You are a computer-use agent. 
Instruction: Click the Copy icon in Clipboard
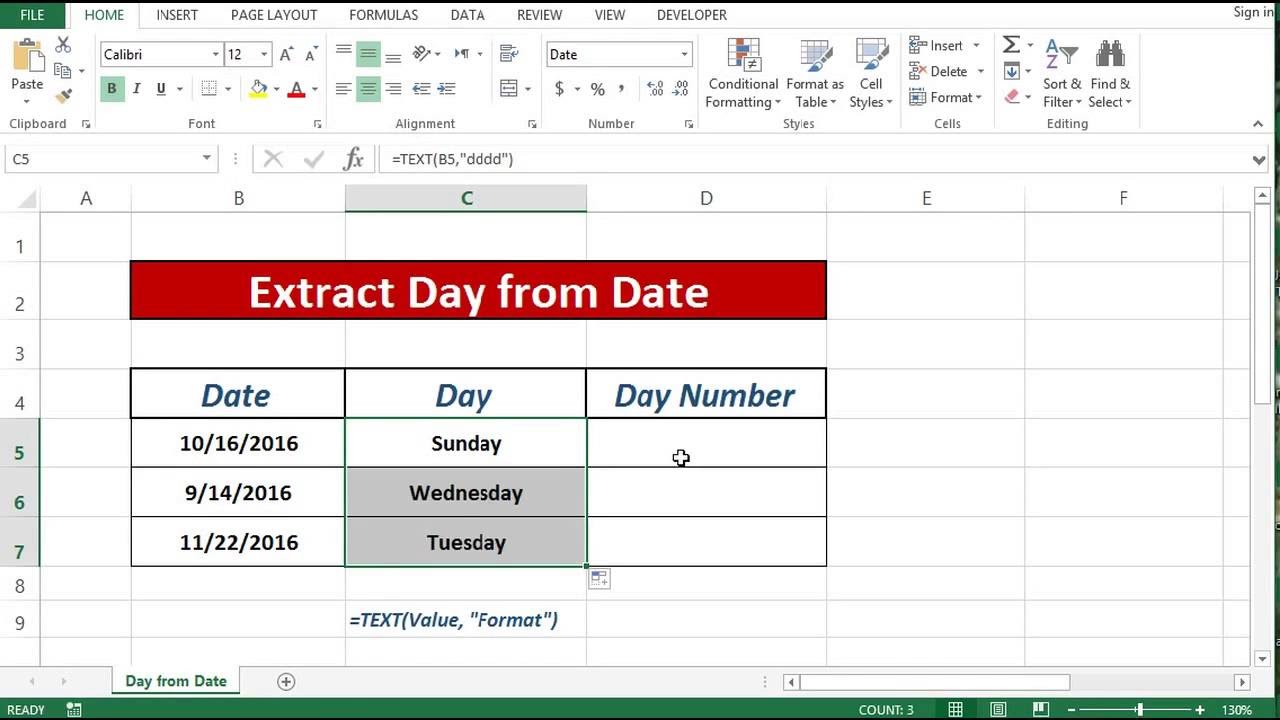63,71
